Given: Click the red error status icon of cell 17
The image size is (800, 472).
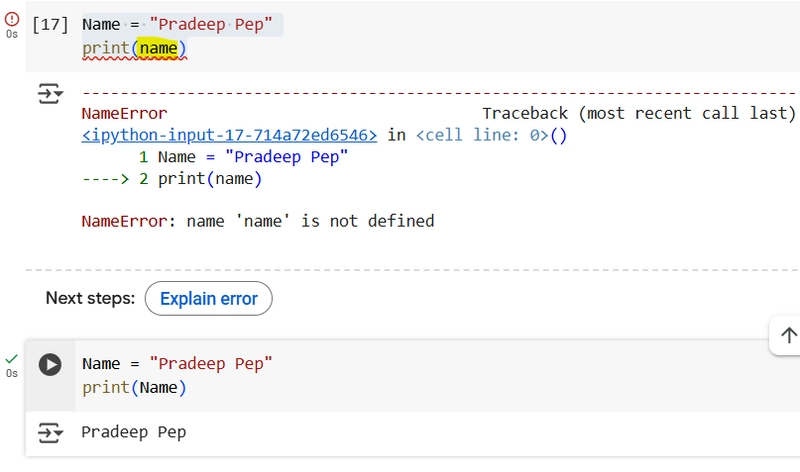Looking at the screenshot, I should [x=12, y=19].
